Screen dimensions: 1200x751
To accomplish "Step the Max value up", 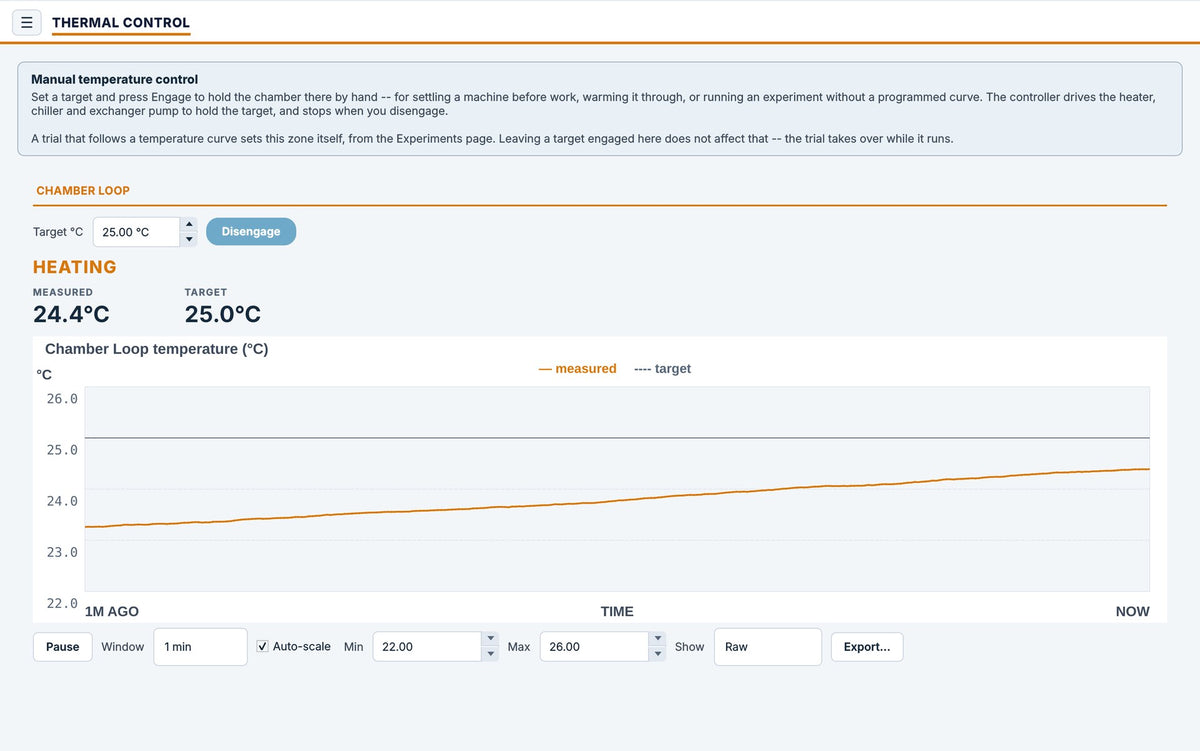I will tap(657, 639).
